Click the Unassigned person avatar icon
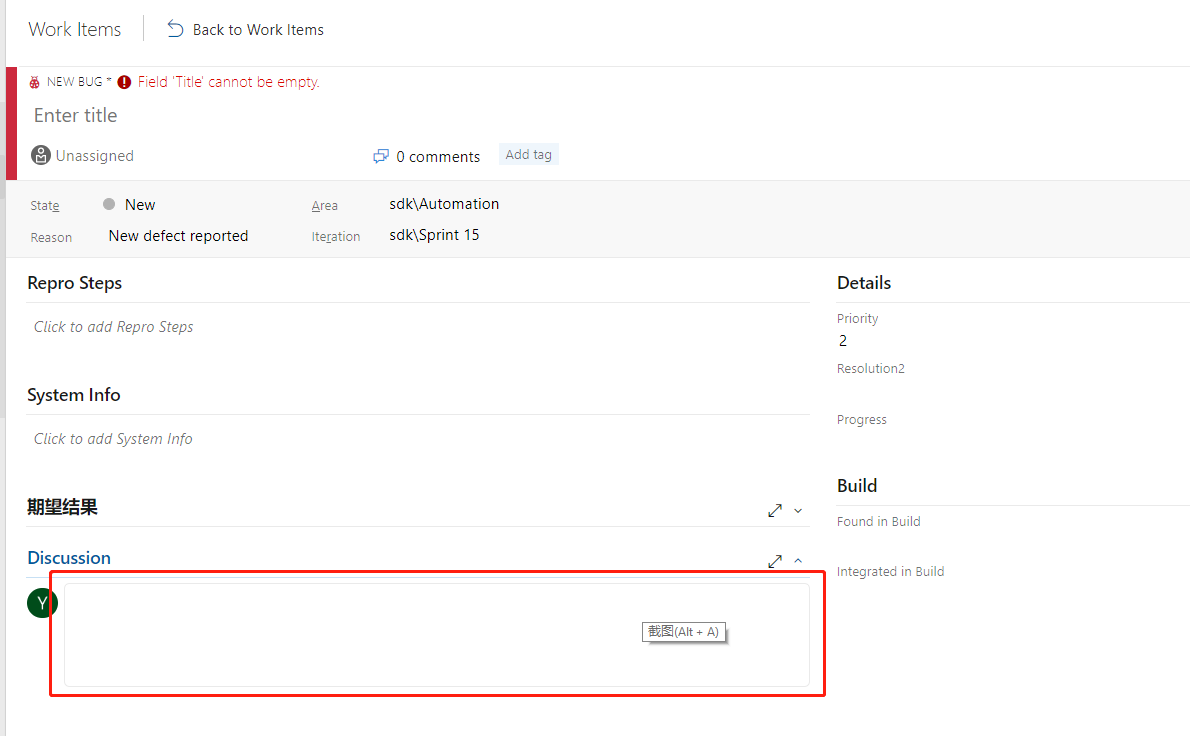 [x=41, y=155]
